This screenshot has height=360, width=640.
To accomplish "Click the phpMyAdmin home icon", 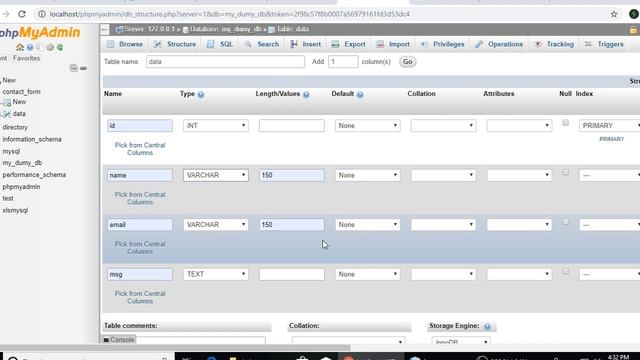I will point(20,47).
